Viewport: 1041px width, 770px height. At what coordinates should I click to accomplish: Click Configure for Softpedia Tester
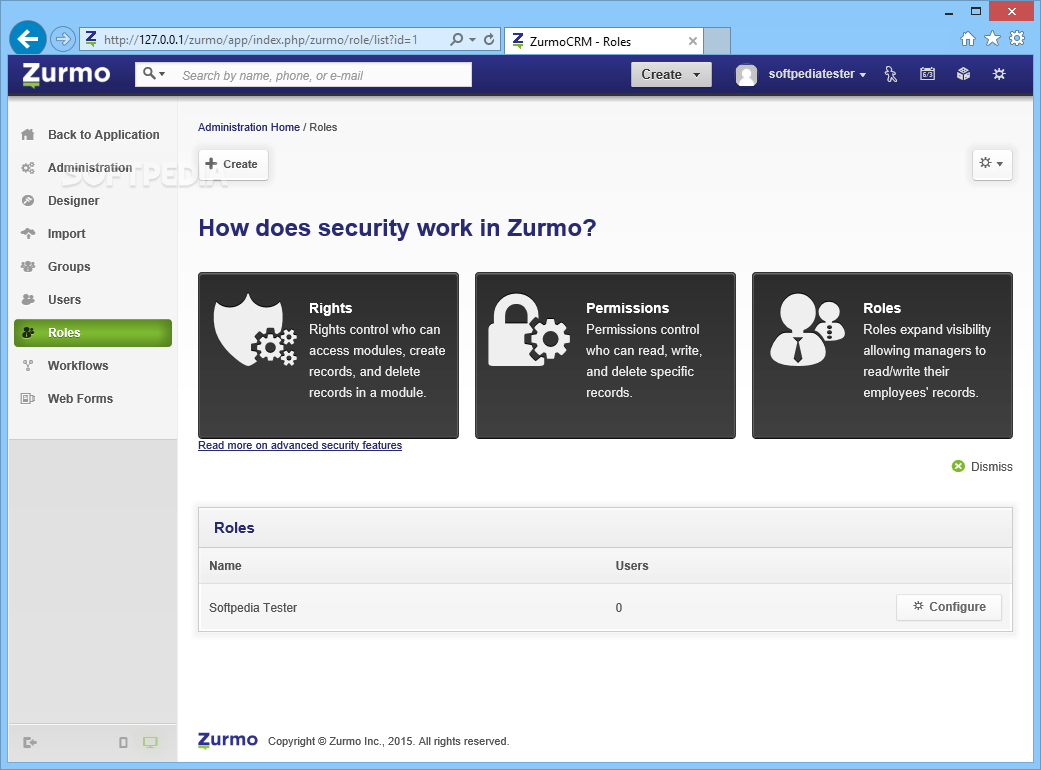[x=949, y=607]
